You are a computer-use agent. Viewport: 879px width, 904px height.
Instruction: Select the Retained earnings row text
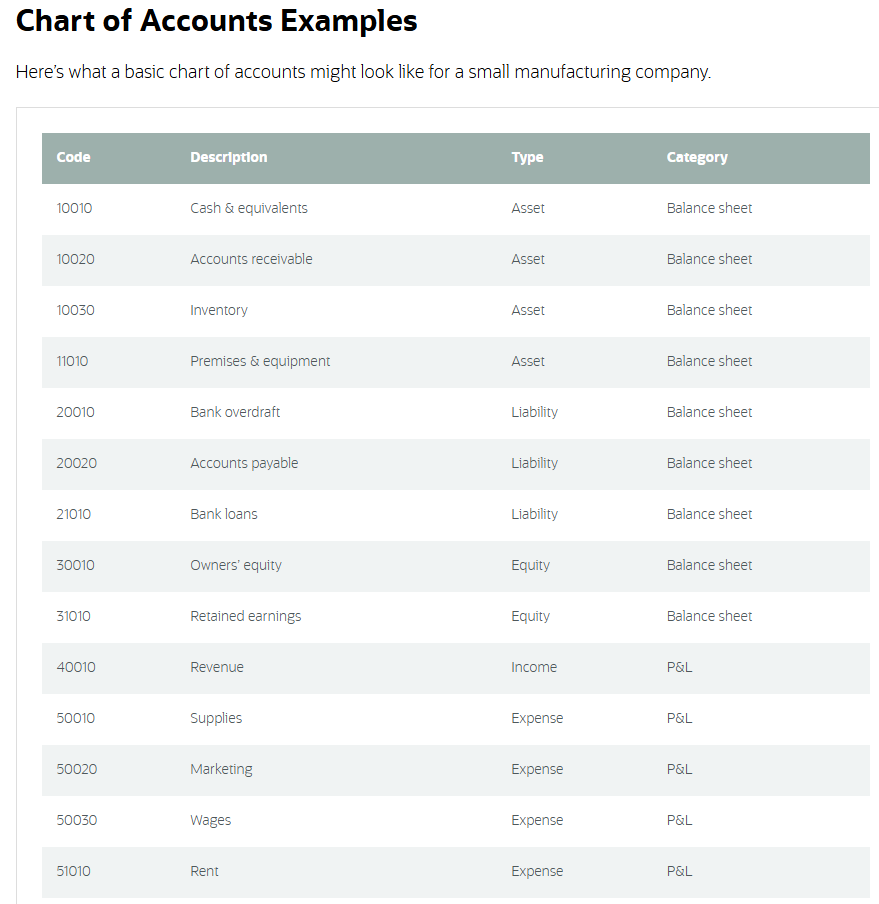245,616
